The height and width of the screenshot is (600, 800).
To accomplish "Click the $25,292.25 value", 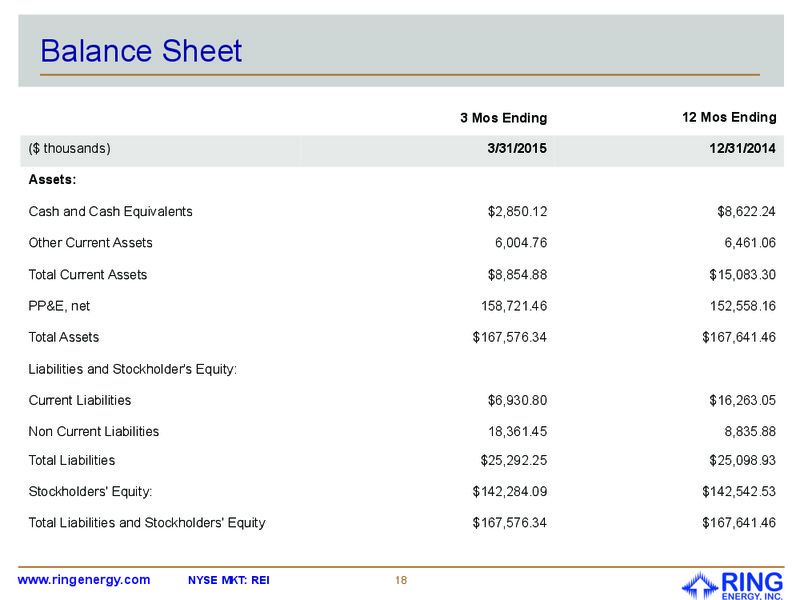I will pos(514,461).
